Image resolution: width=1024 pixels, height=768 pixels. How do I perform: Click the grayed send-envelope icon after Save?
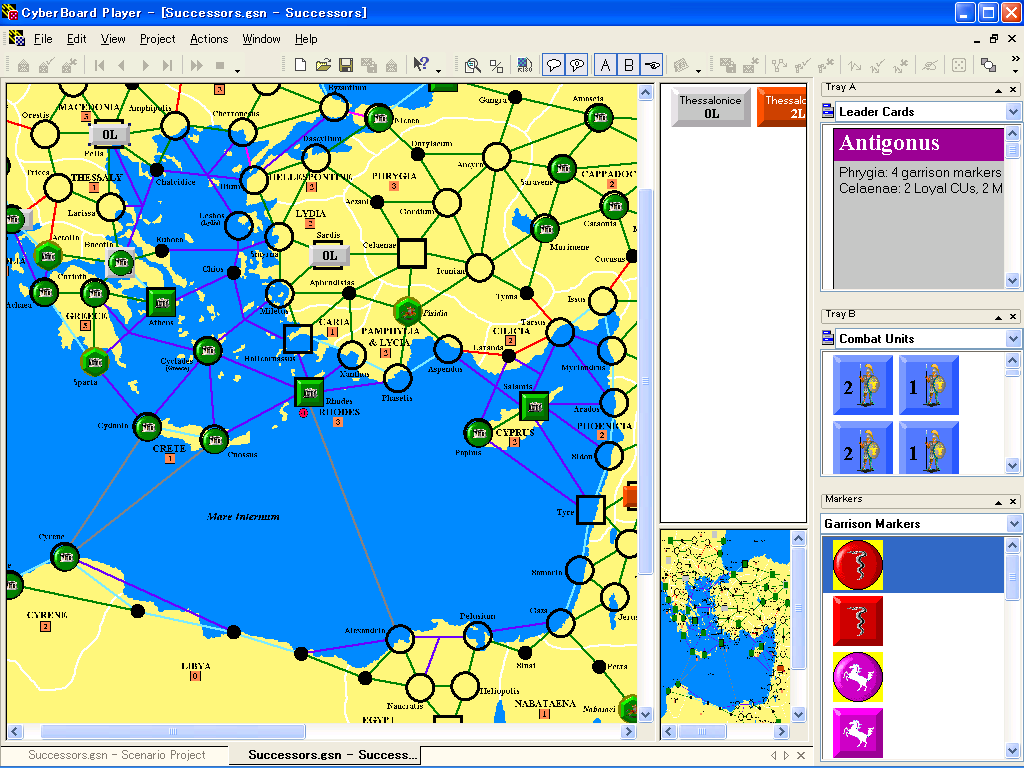pos(369,65)
